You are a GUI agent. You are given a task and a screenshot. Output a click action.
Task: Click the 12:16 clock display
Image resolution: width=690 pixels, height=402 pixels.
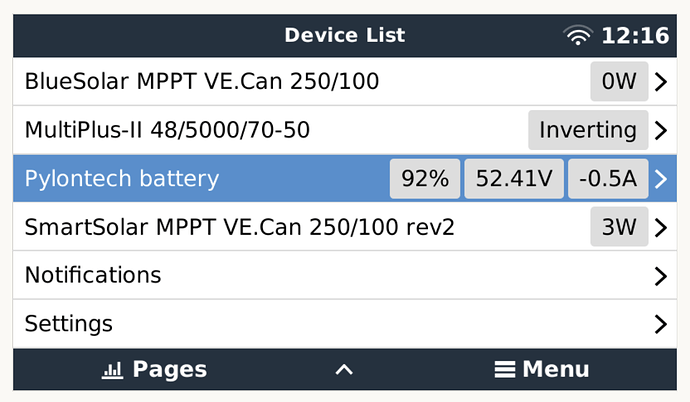(634, 36)
